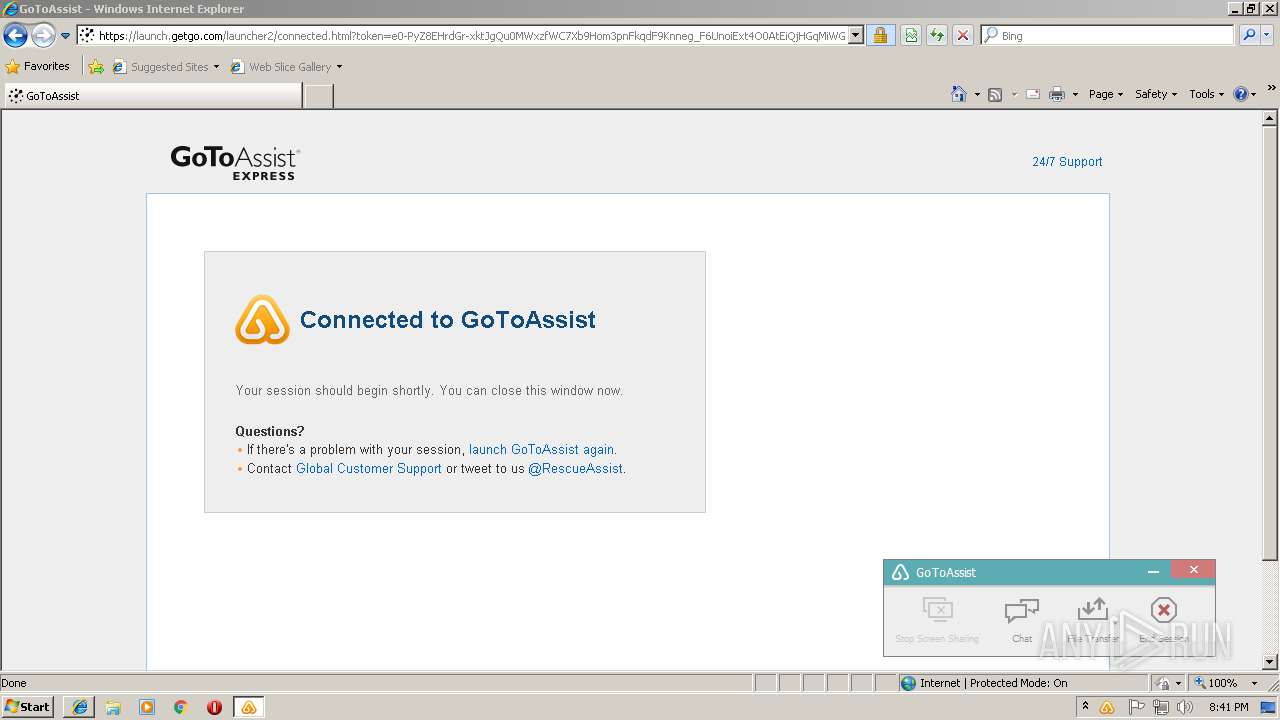Click 24/7 Support link
This screenshot has height=720, width=1280.
point(1067,161)
